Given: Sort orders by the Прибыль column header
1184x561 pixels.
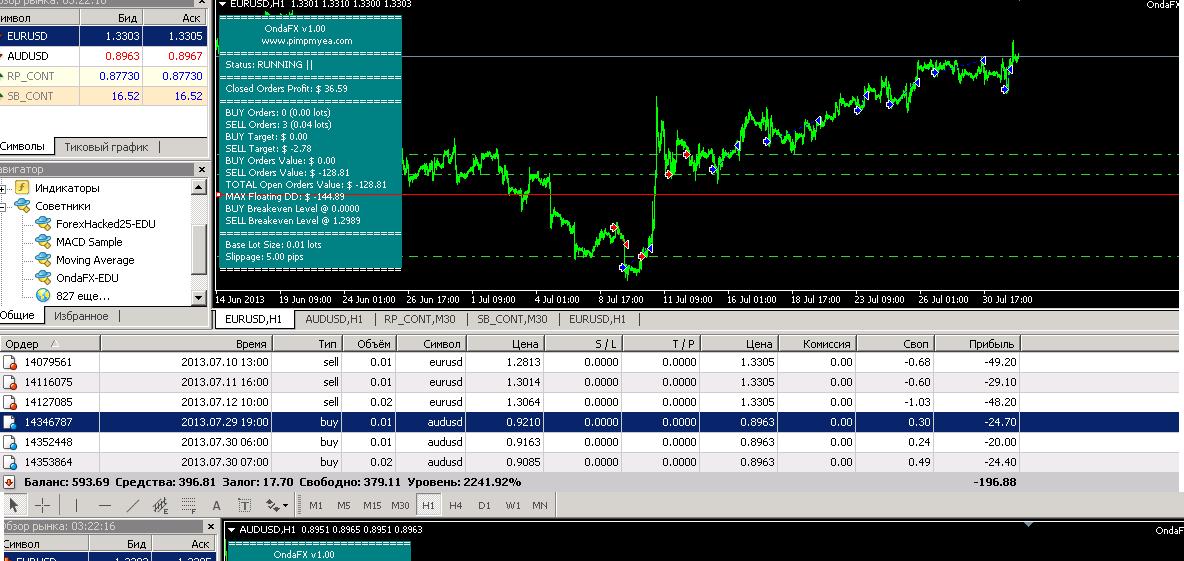Looking at the screenshot, I should coord(978,344).
